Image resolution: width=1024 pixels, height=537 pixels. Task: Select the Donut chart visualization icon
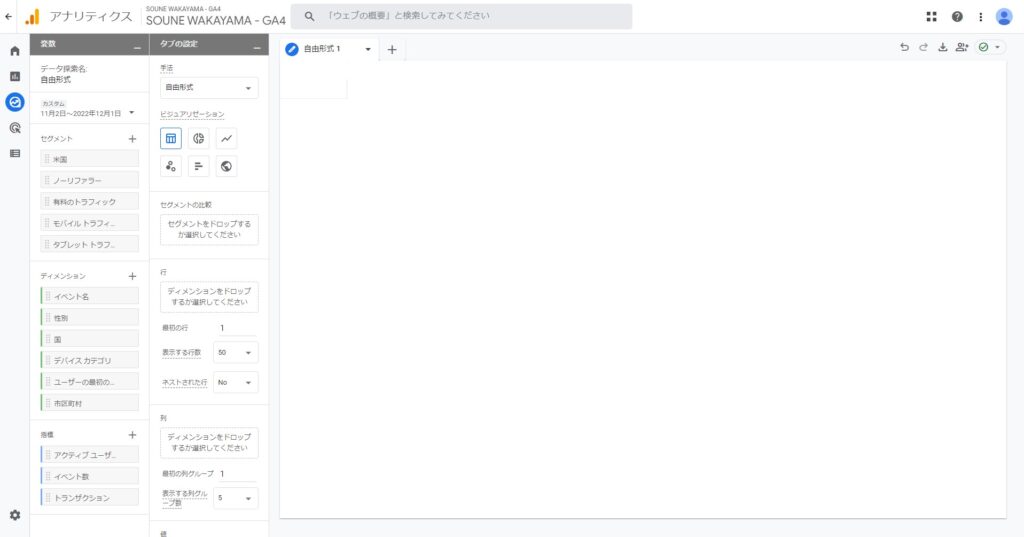pos(199,138)
